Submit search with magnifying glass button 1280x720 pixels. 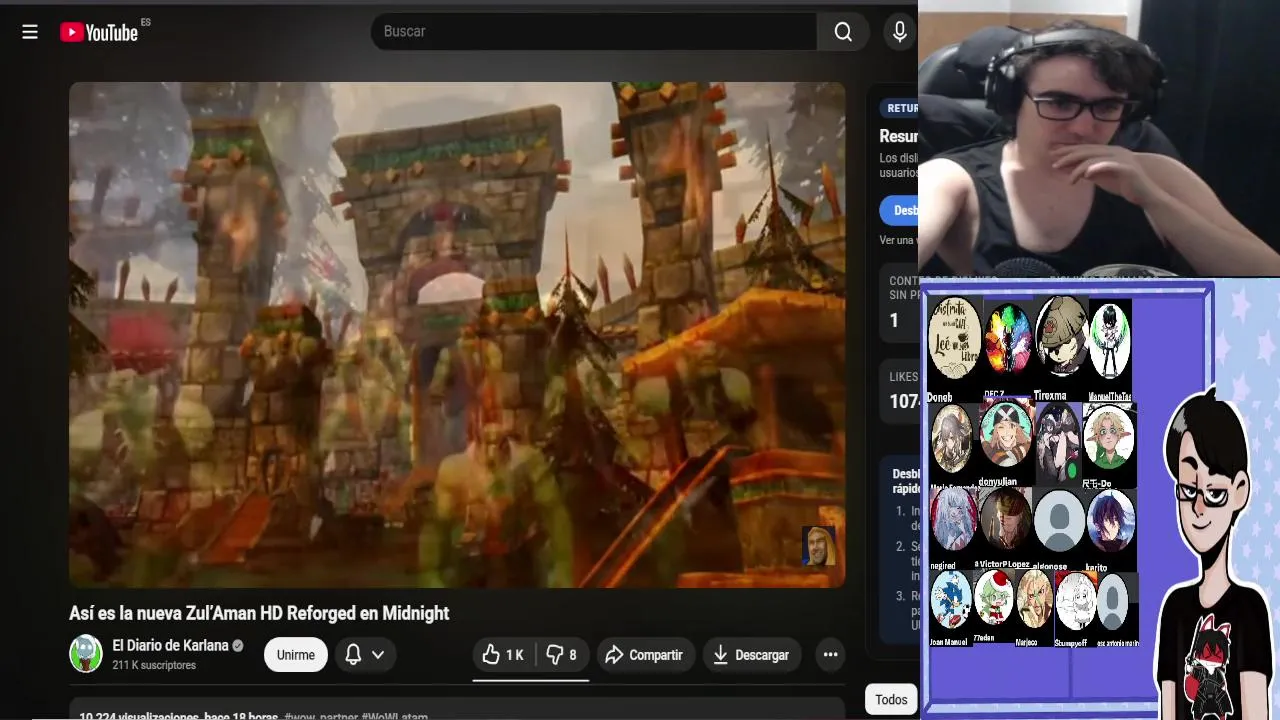tap(843, 32)
